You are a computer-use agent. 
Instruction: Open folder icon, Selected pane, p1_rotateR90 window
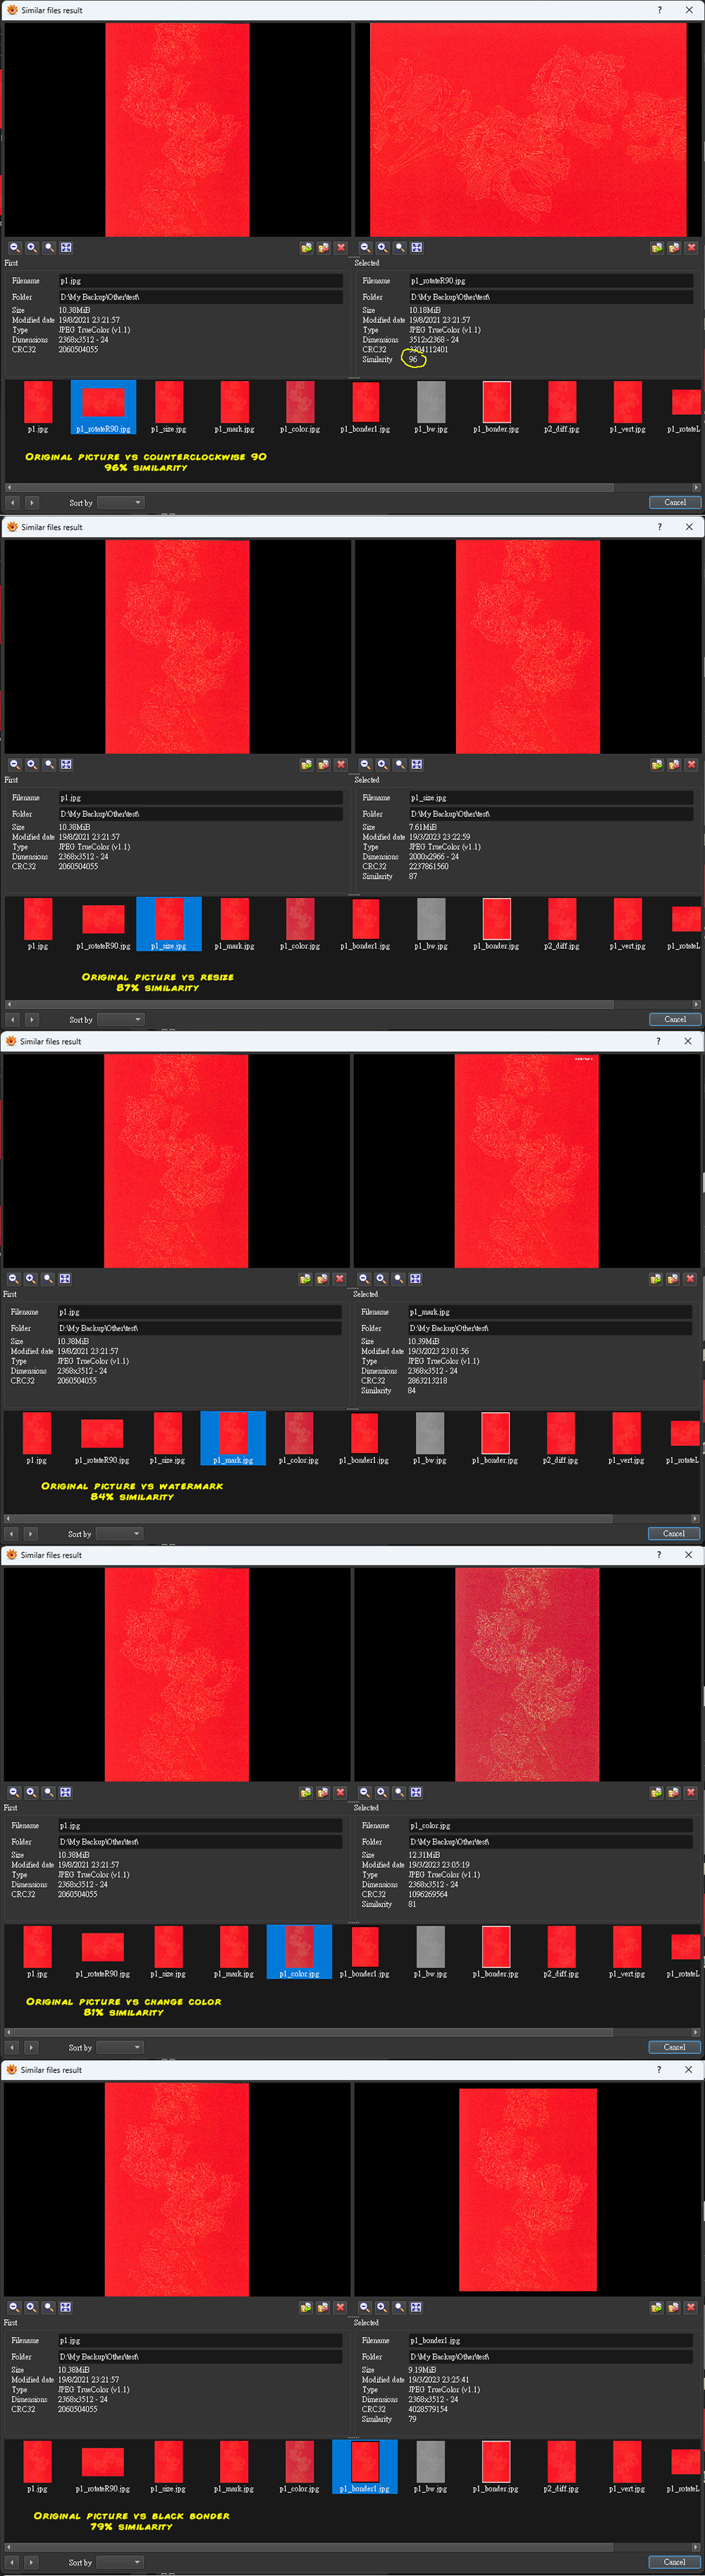tap(657, 247)
